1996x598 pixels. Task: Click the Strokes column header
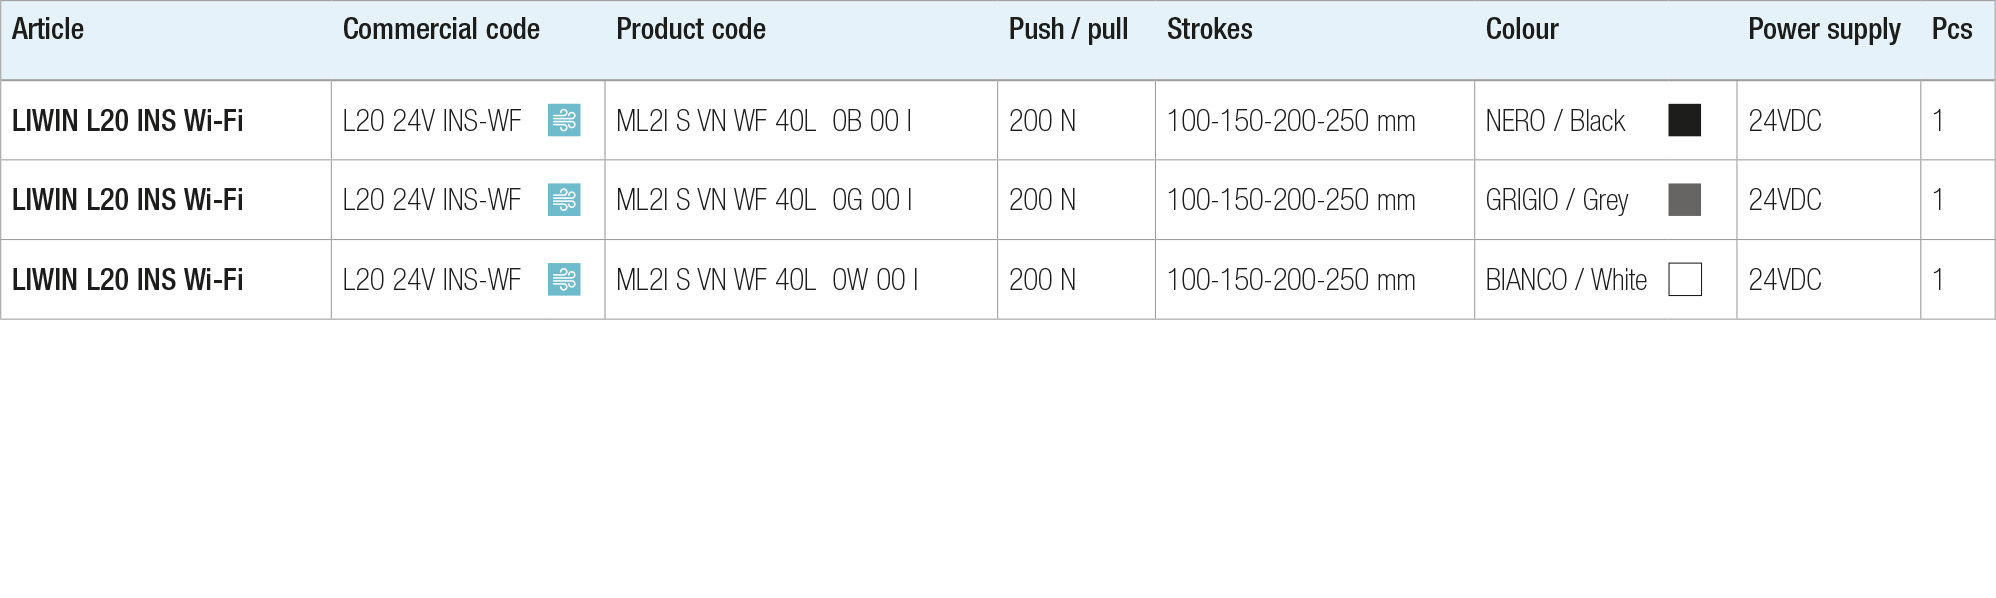[x=1210, y=29]
